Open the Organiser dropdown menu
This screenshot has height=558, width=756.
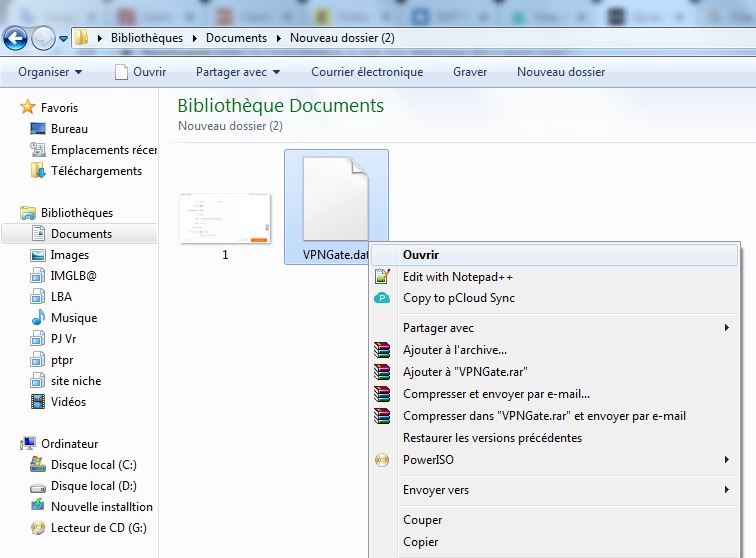(50, 72)
